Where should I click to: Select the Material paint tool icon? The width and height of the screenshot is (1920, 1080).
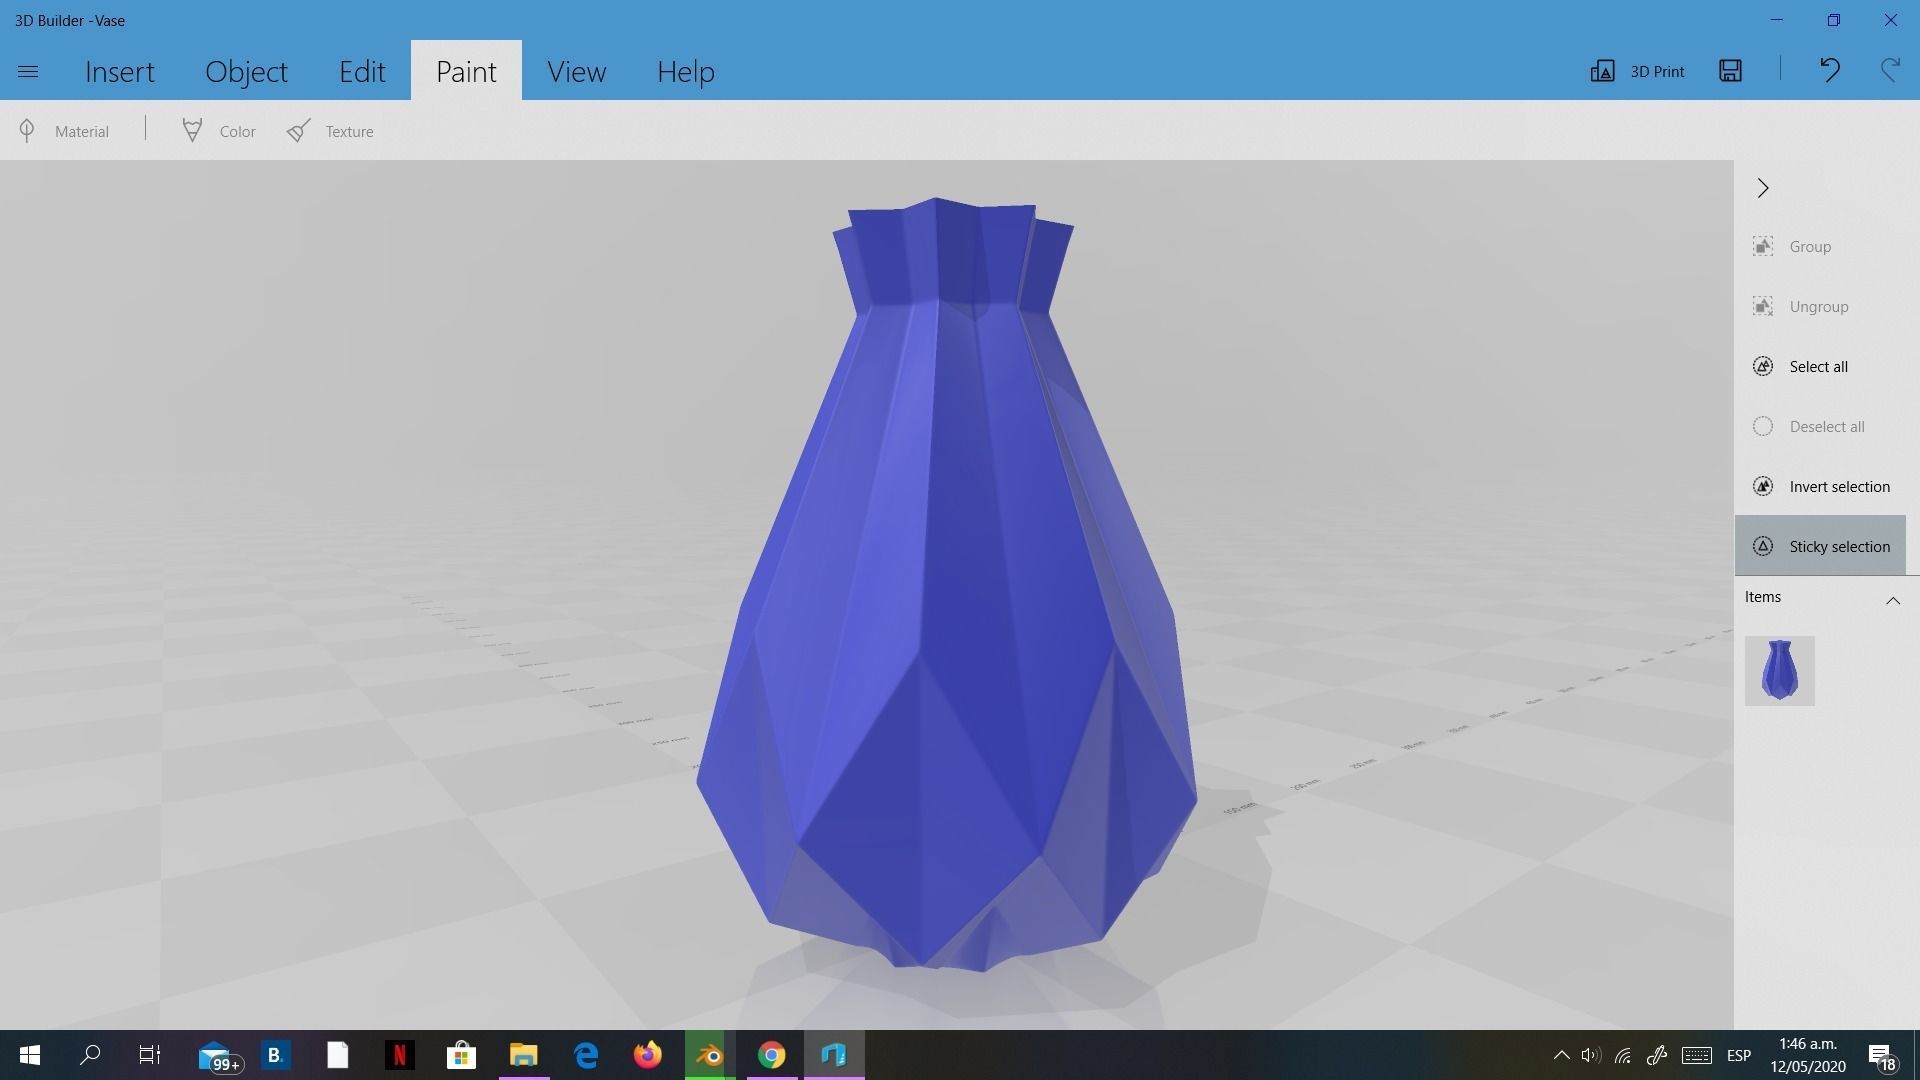[x=27, y=131]
